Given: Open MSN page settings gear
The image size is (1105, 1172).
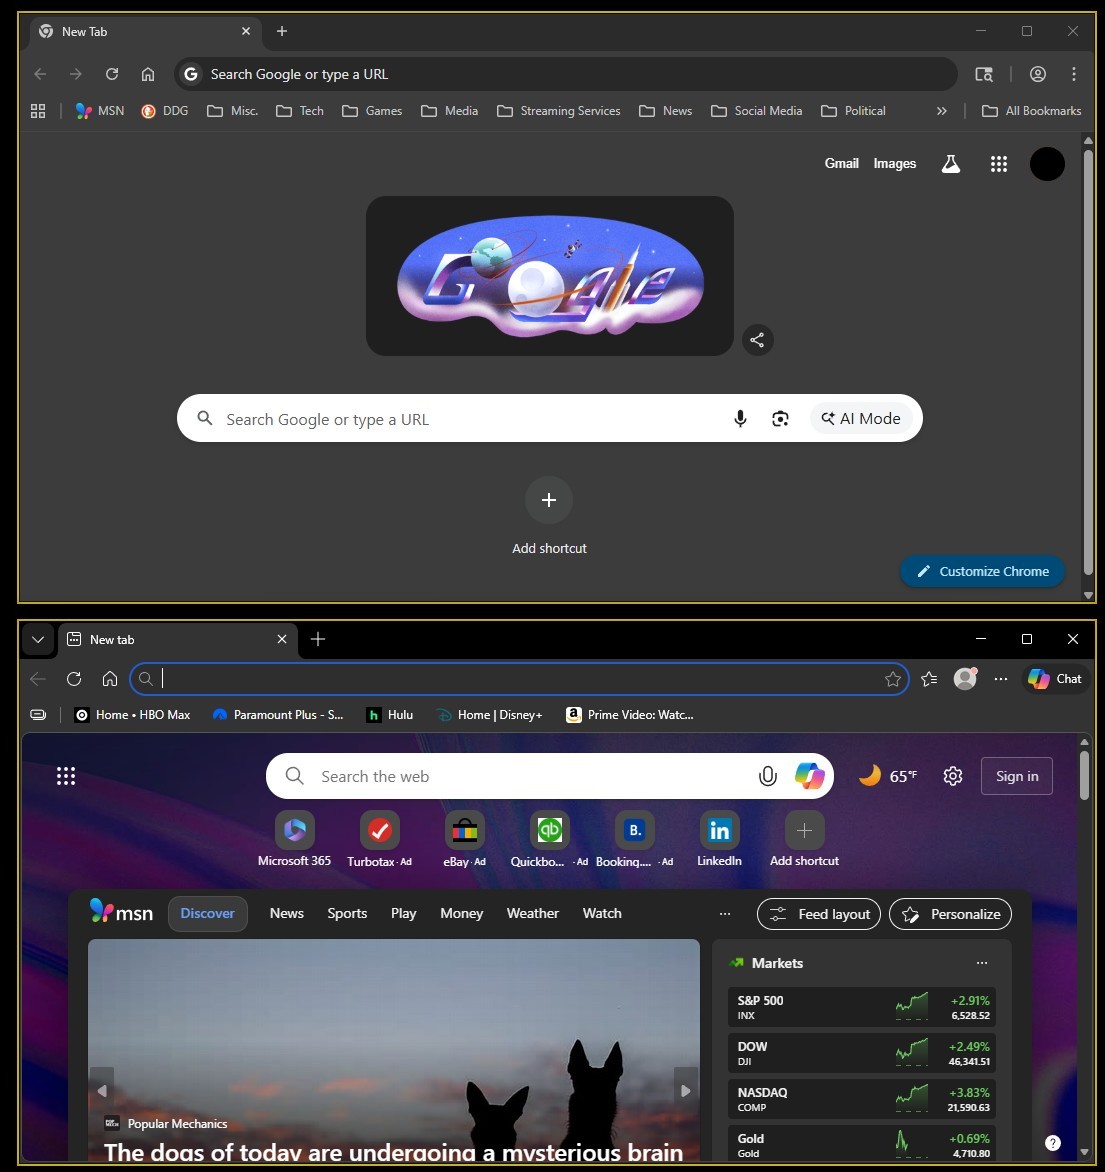Looking at the screenshot, I should click(x=952, y=776).
